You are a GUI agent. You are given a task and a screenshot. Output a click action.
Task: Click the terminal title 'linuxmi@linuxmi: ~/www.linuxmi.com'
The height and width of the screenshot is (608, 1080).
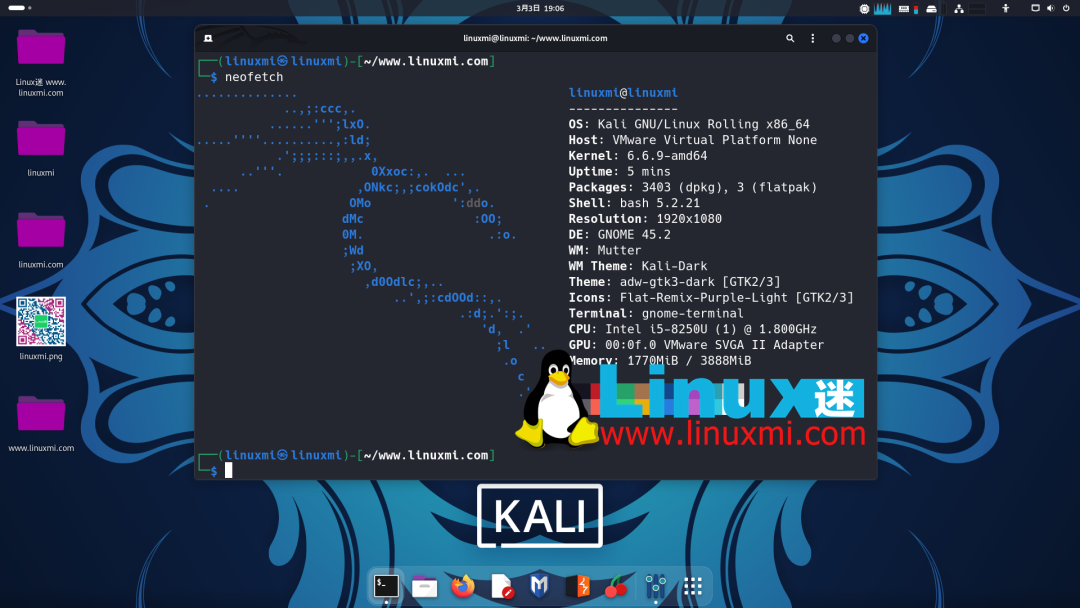[x=535, y=39]
